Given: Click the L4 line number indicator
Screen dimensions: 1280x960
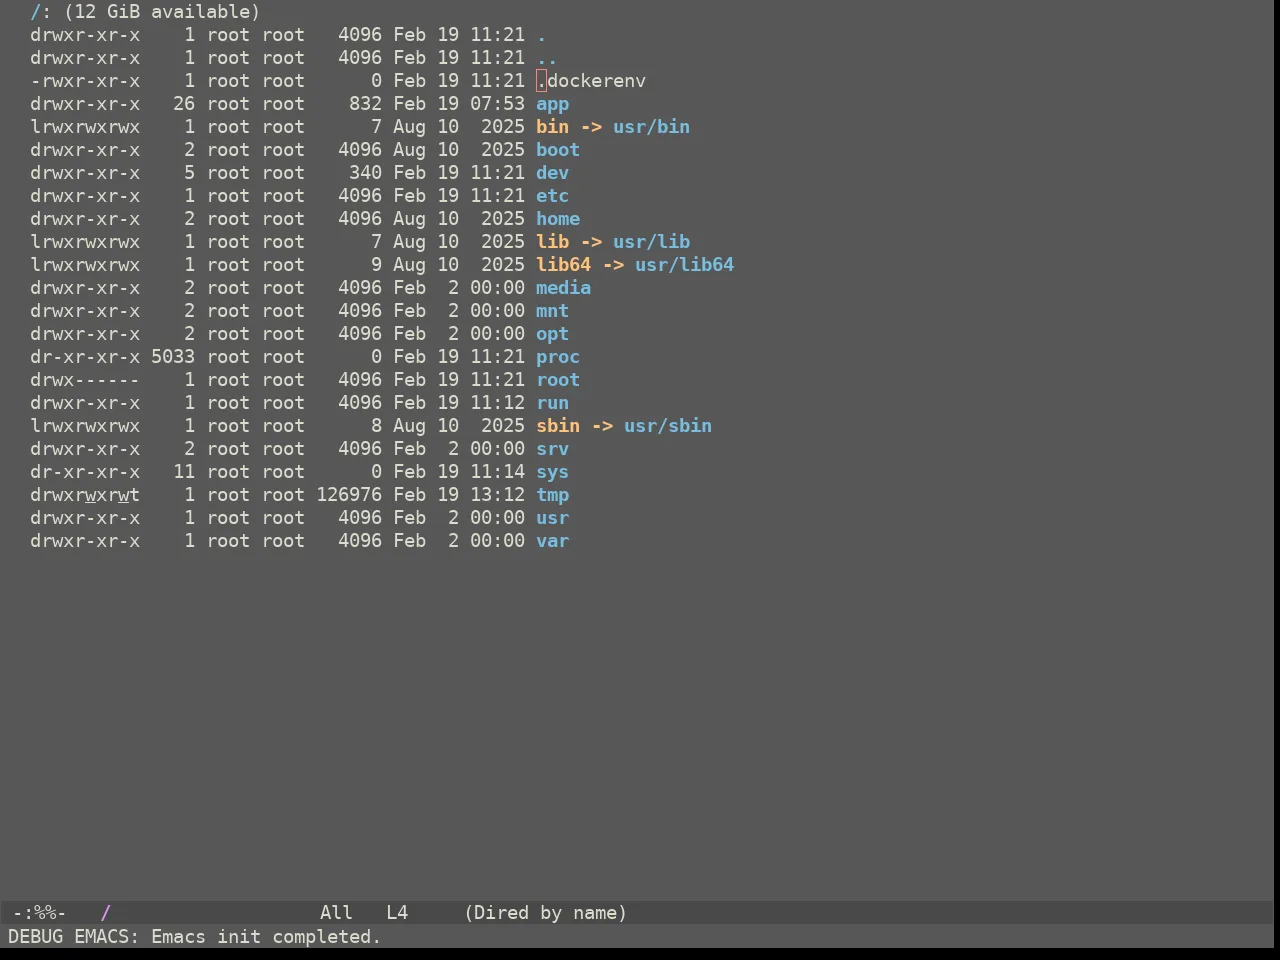Looking at the screenshot, I should click(x=397, y=913).
